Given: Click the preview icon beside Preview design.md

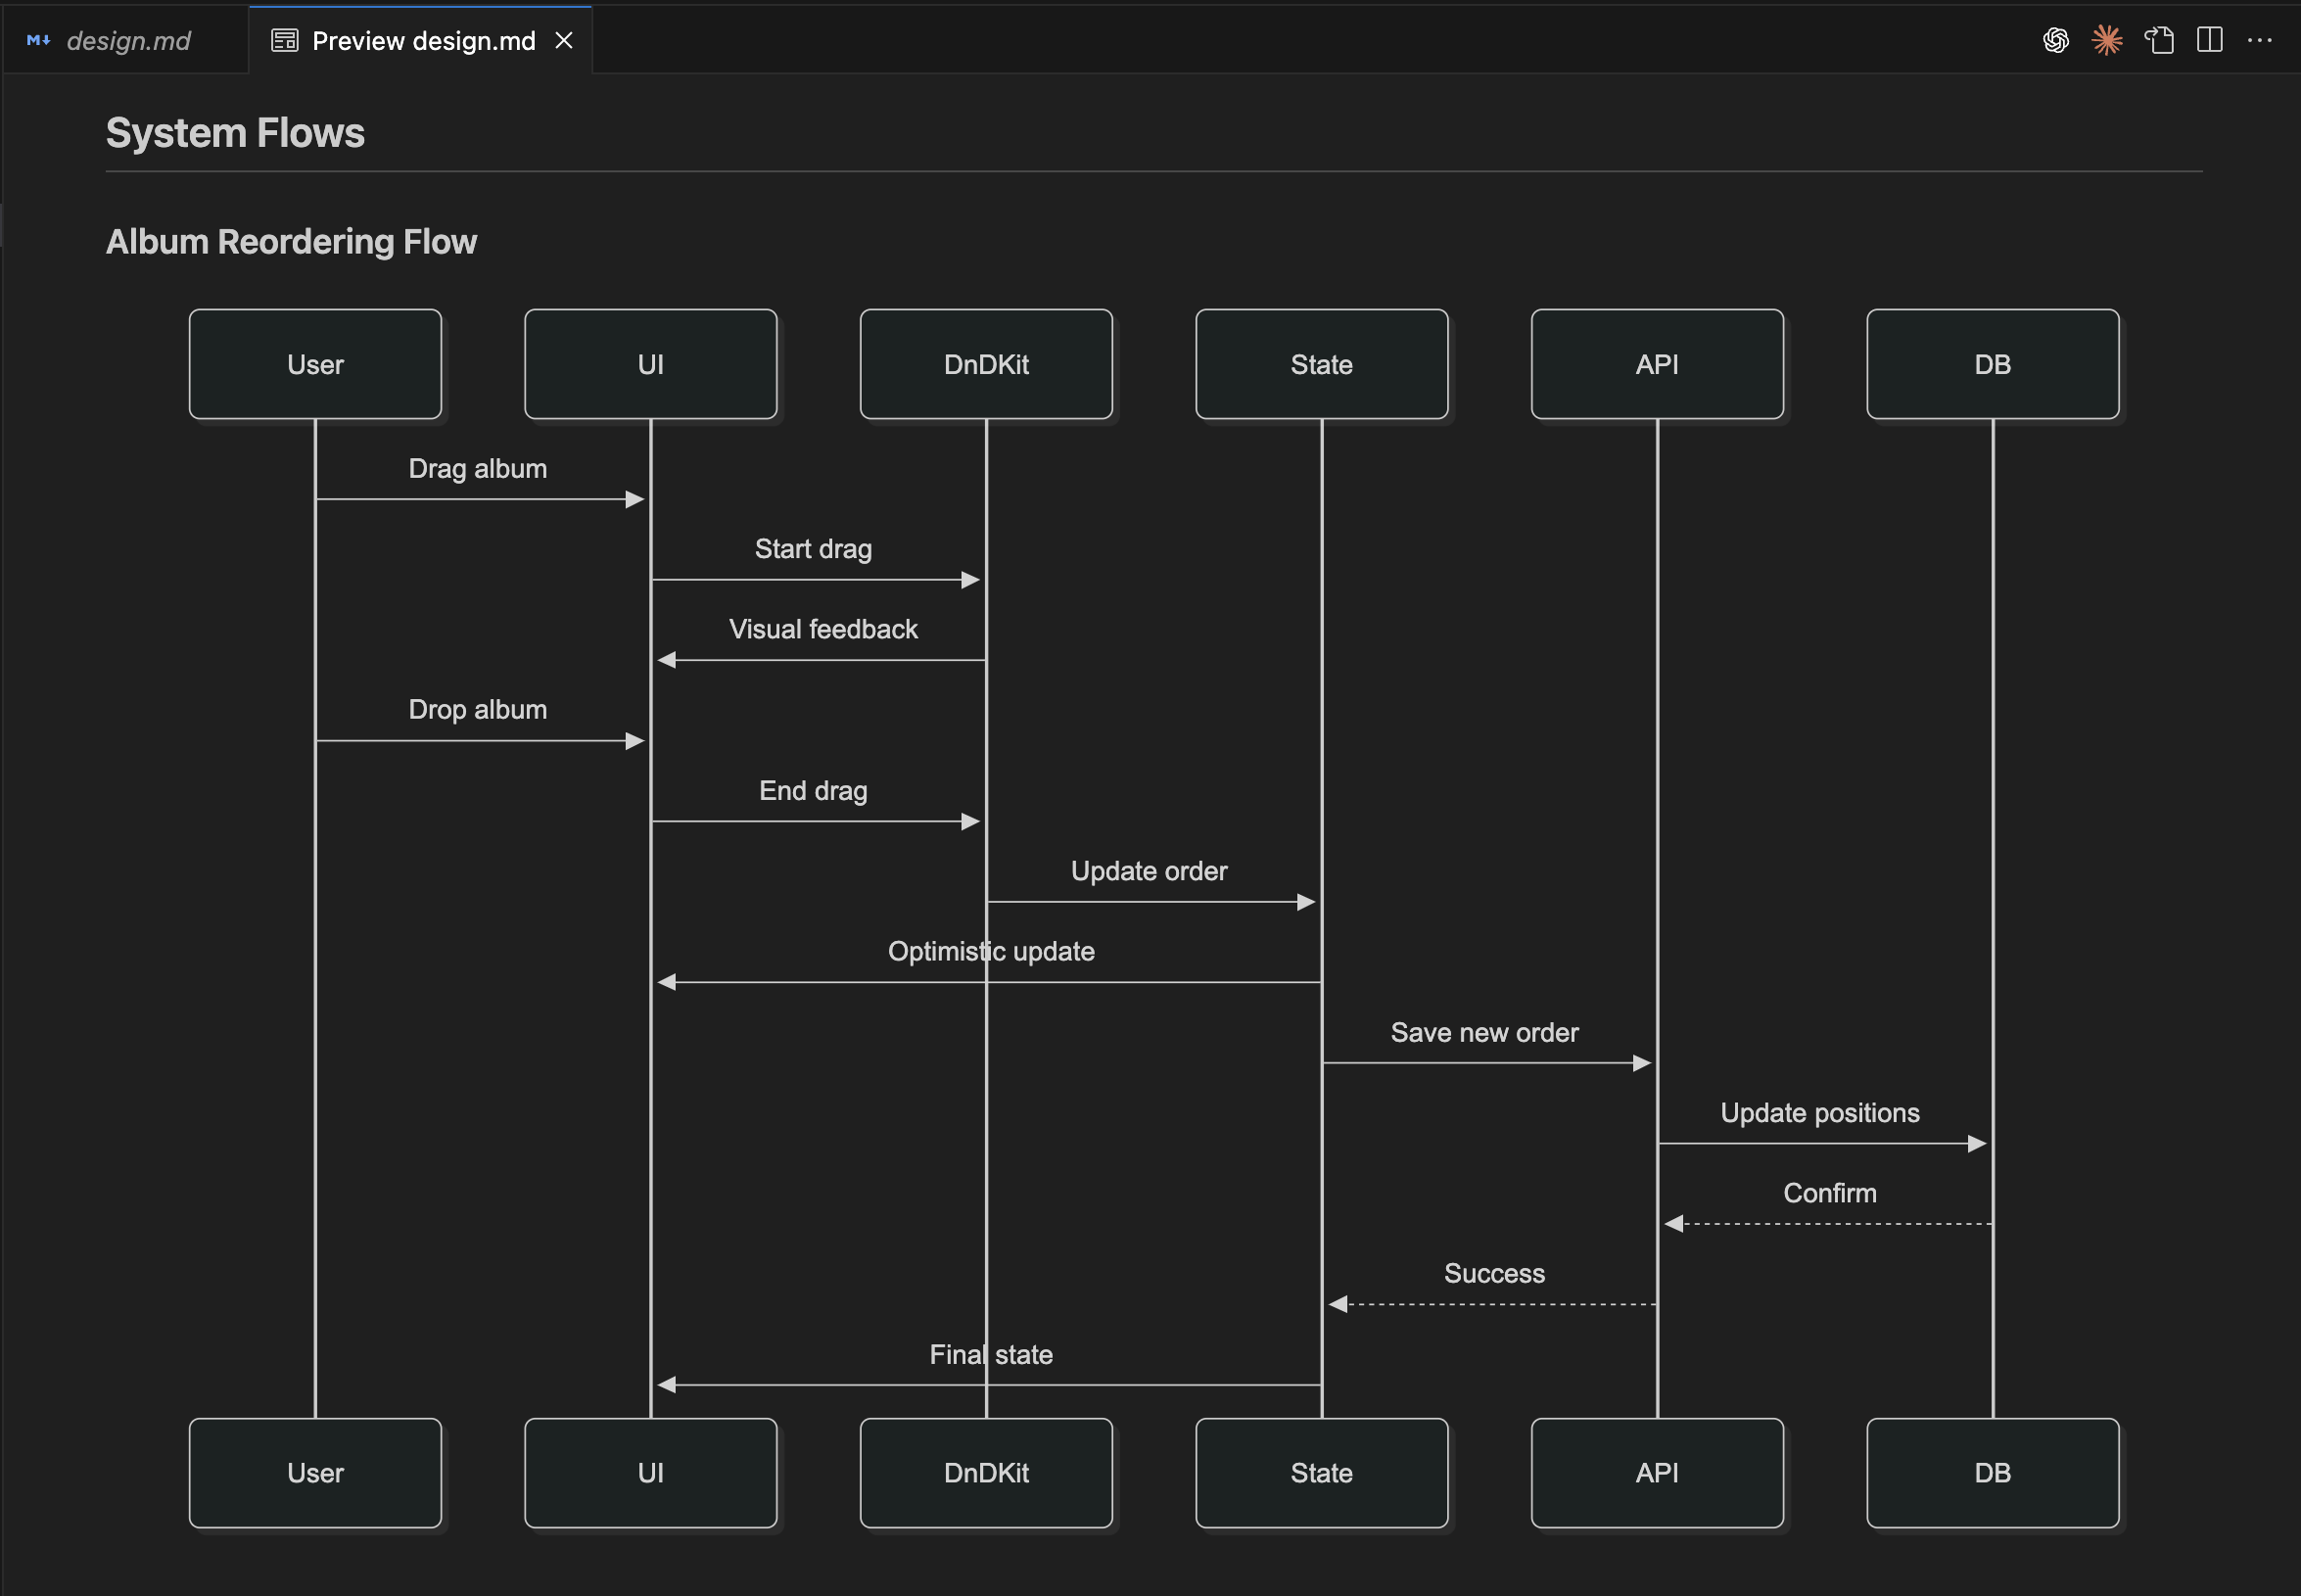Looking at the screenshot, I should coord(284,40).
